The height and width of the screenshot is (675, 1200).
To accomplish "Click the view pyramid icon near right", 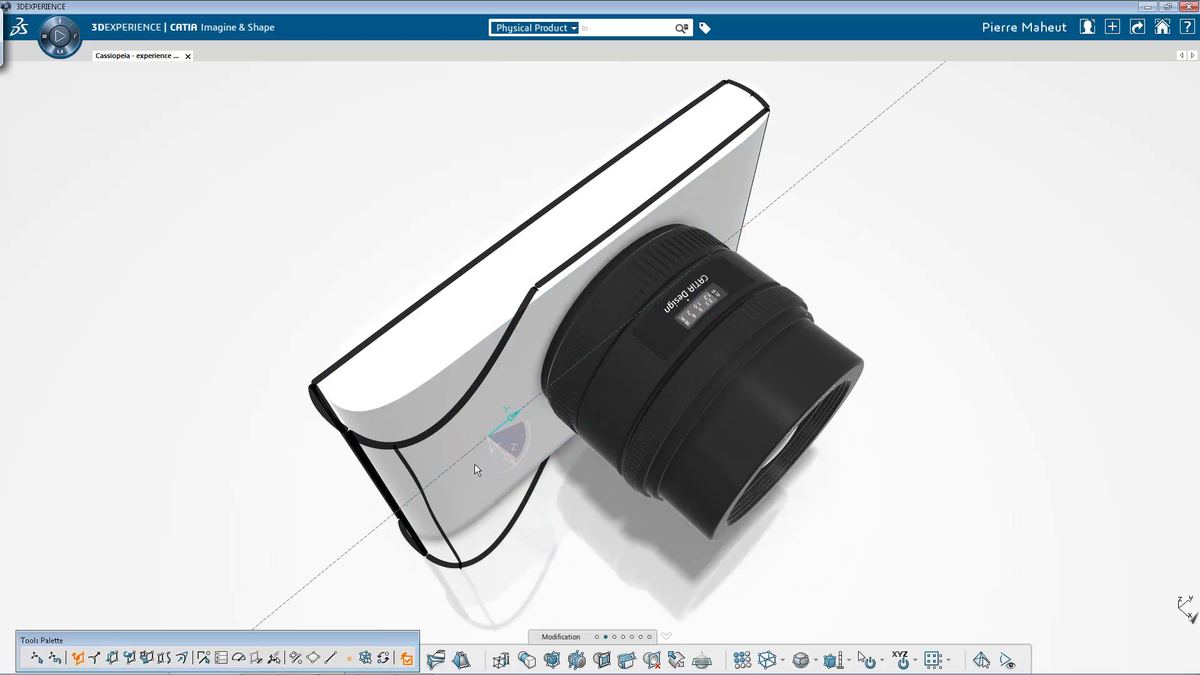I will [x=982, y=660].
